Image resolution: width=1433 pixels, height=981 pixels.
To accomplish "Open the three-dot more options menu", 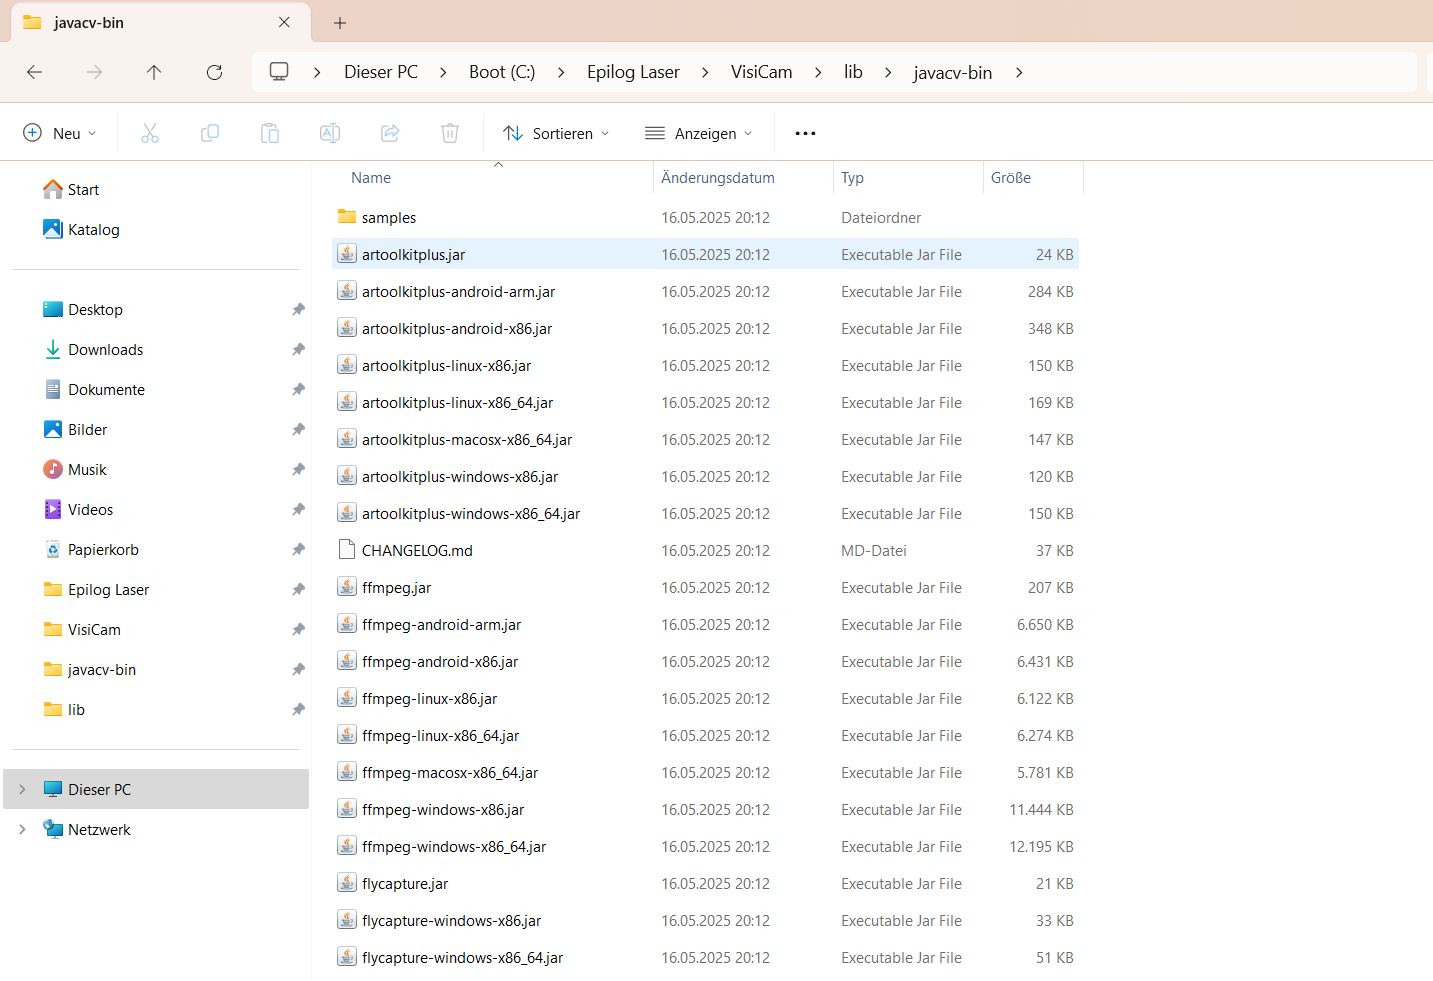I will coord(805,133).
